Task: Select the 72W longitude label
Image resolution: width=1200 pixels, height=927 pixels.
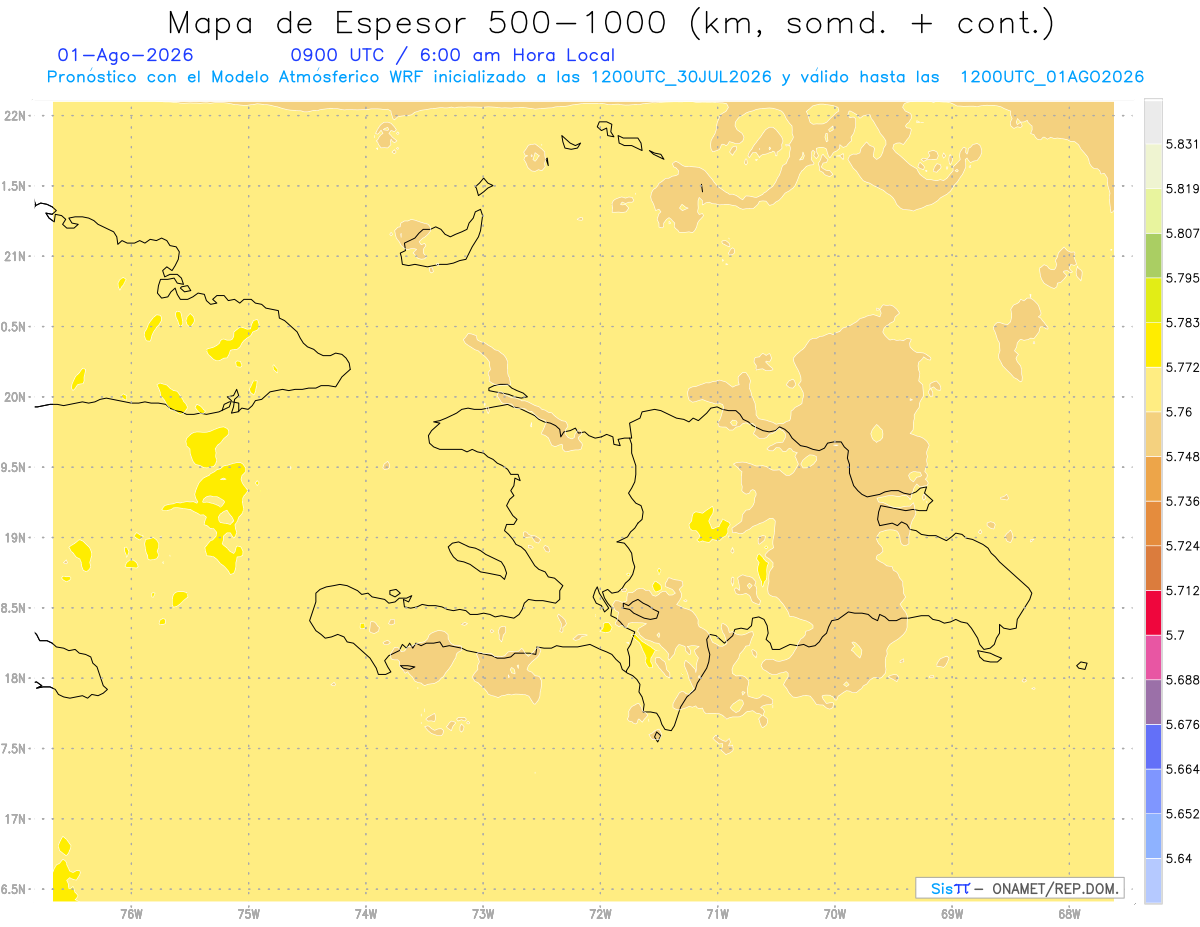Action: coord(600,913)
